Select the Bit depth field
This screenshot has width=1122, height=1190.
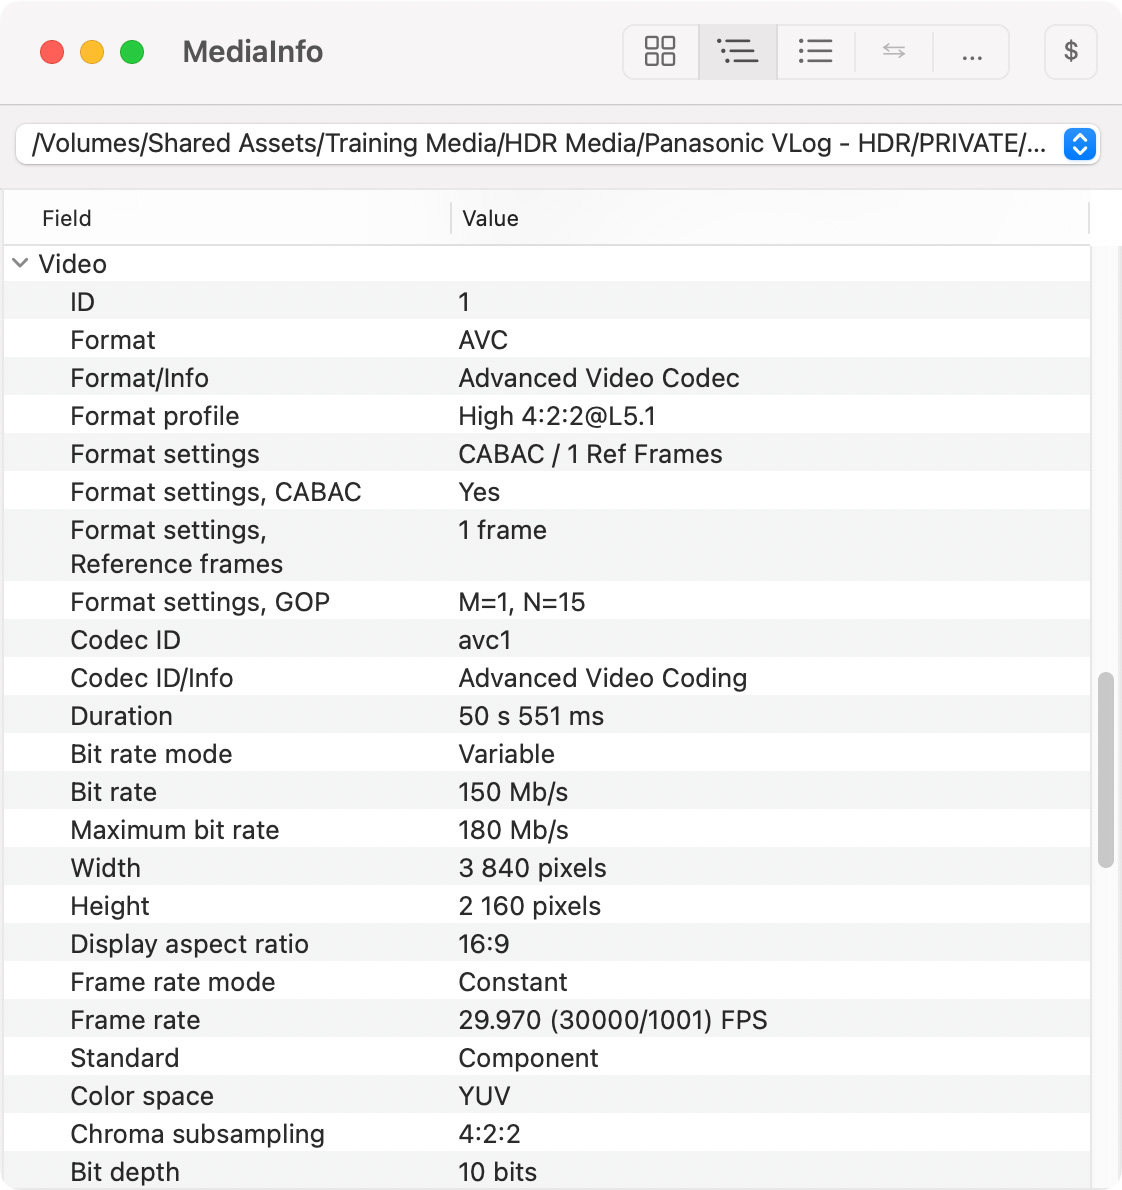pyautogui.click(x=125, y=1171)
